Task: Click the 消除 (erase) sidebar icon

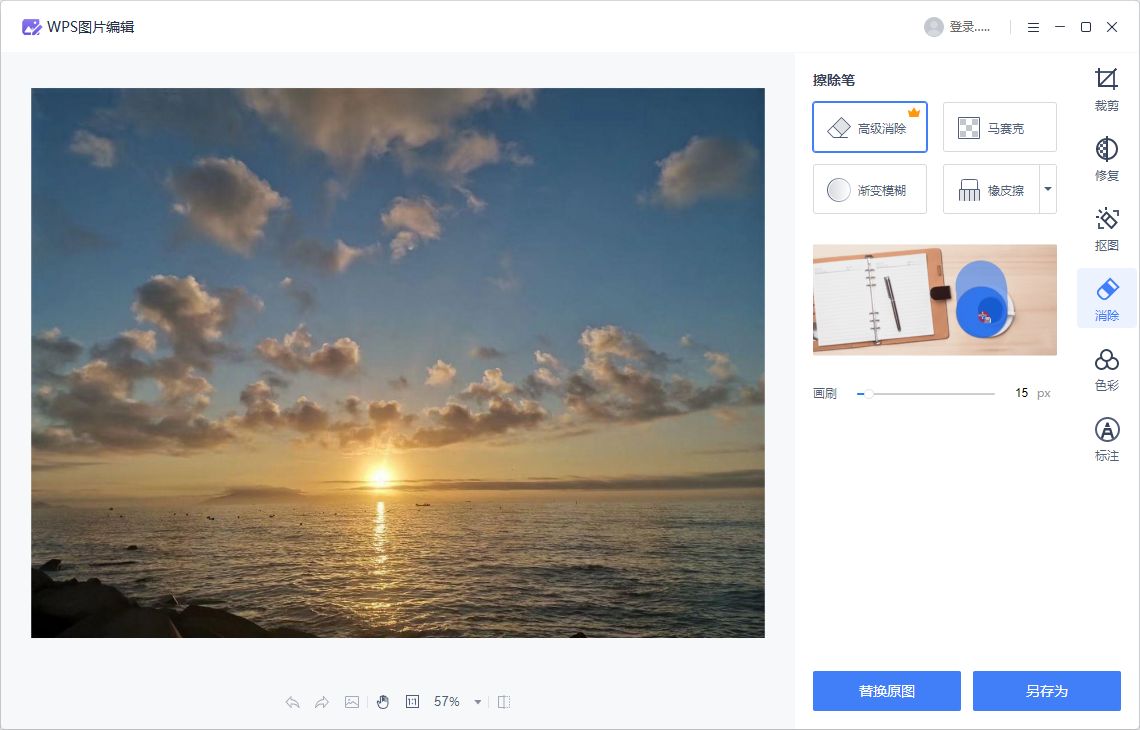Action: (1106, 299)
